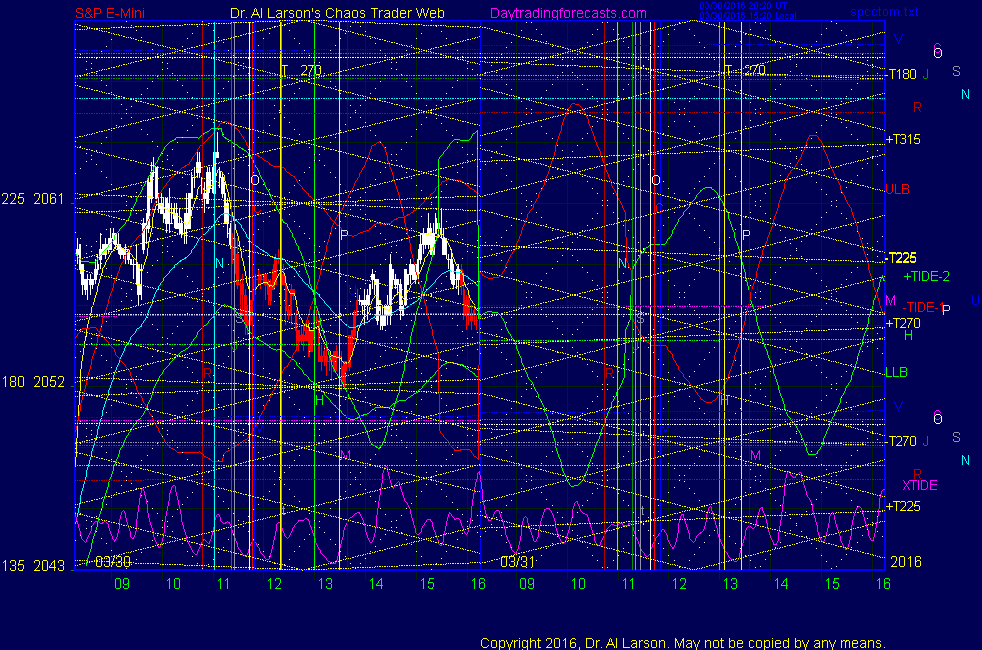The width and height of the screenshot is (982, 650).
Task: Click the red "S&P E-Mini" chart title
Action: 110,13
